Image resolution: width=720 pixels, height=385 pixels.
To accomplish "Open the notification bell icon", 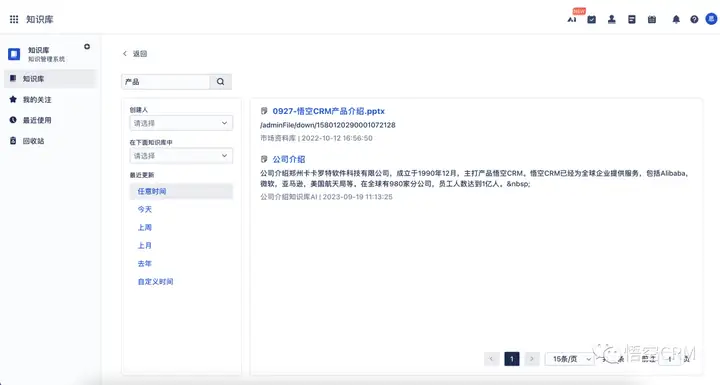I will point(676,19).
